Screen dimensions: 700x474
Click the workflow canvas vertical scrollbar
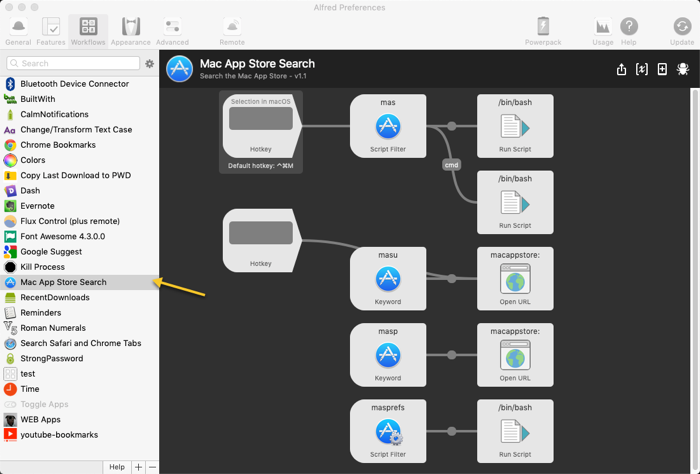695,280
